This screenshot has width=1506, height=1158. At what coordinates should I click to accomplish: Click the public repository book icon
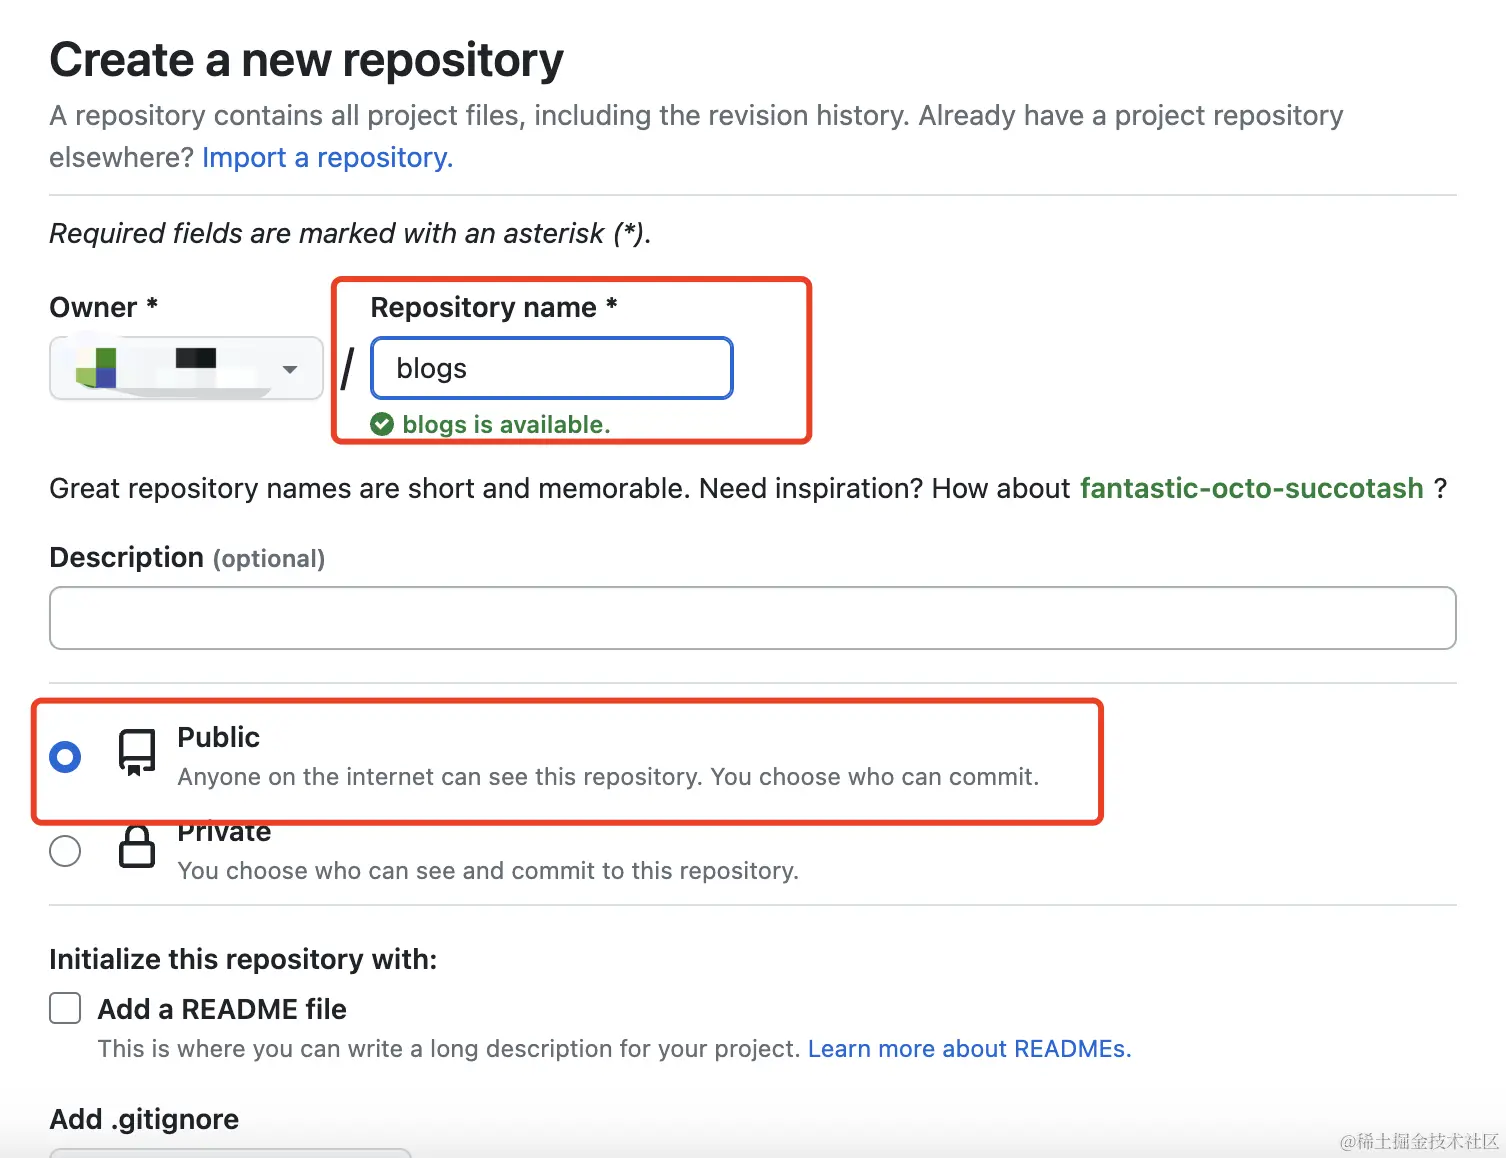(137, 751)
